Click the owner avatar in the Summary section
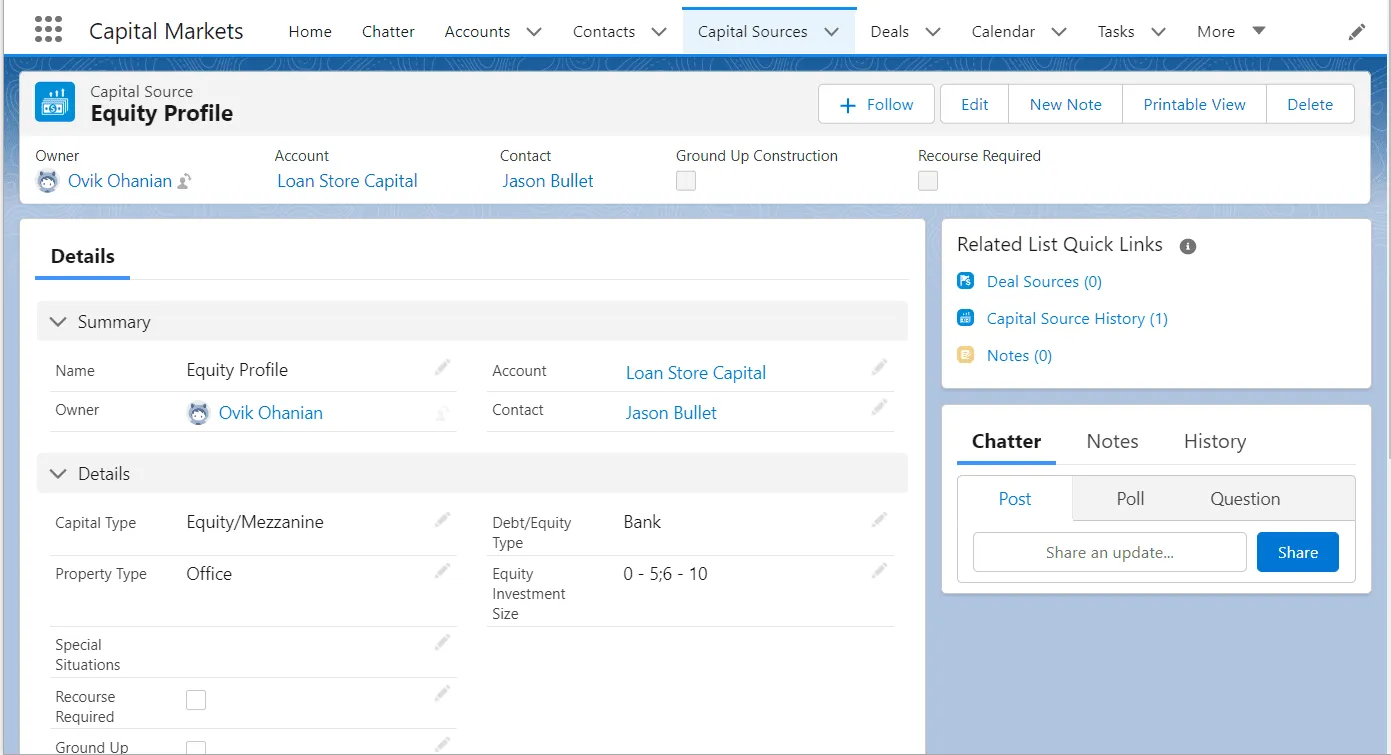This screenshot has height=755, width=1391. pyautogui.click(x=199, y=413)
